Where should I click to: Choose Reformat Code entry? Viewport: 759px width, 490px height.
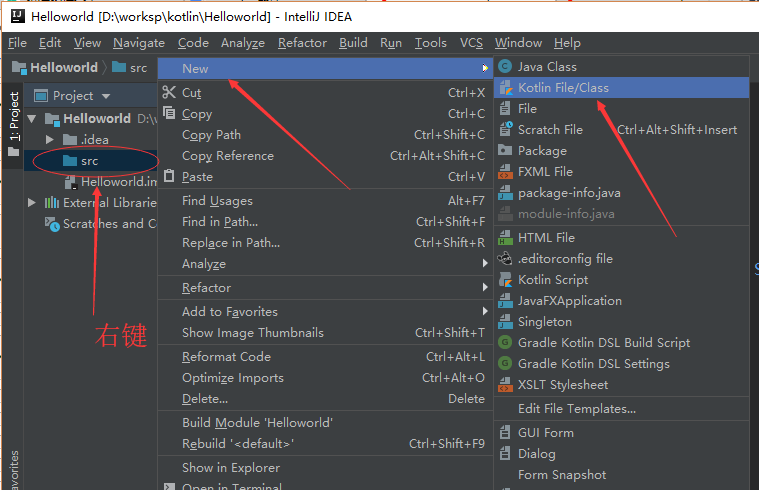pos(325,357)
